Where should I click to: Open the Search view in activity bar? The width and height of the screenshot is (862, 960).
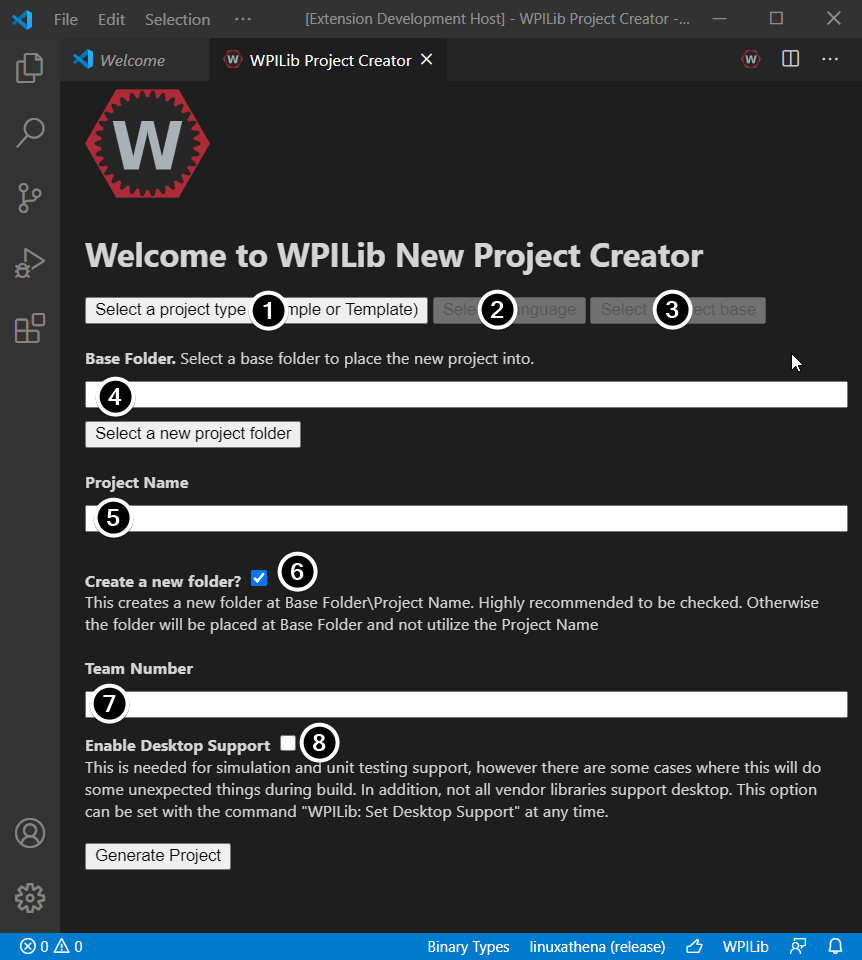pos(29,133)
